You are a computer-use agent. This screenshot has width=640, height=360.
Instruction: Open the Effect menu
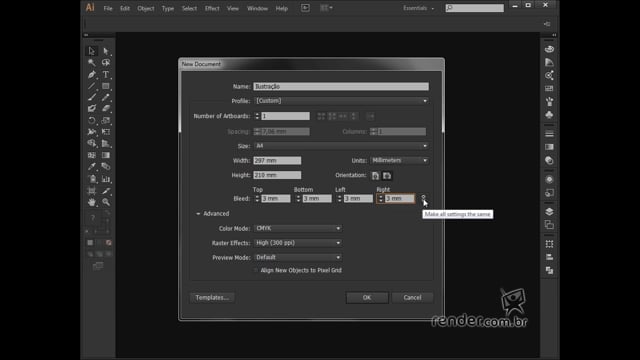212,8
